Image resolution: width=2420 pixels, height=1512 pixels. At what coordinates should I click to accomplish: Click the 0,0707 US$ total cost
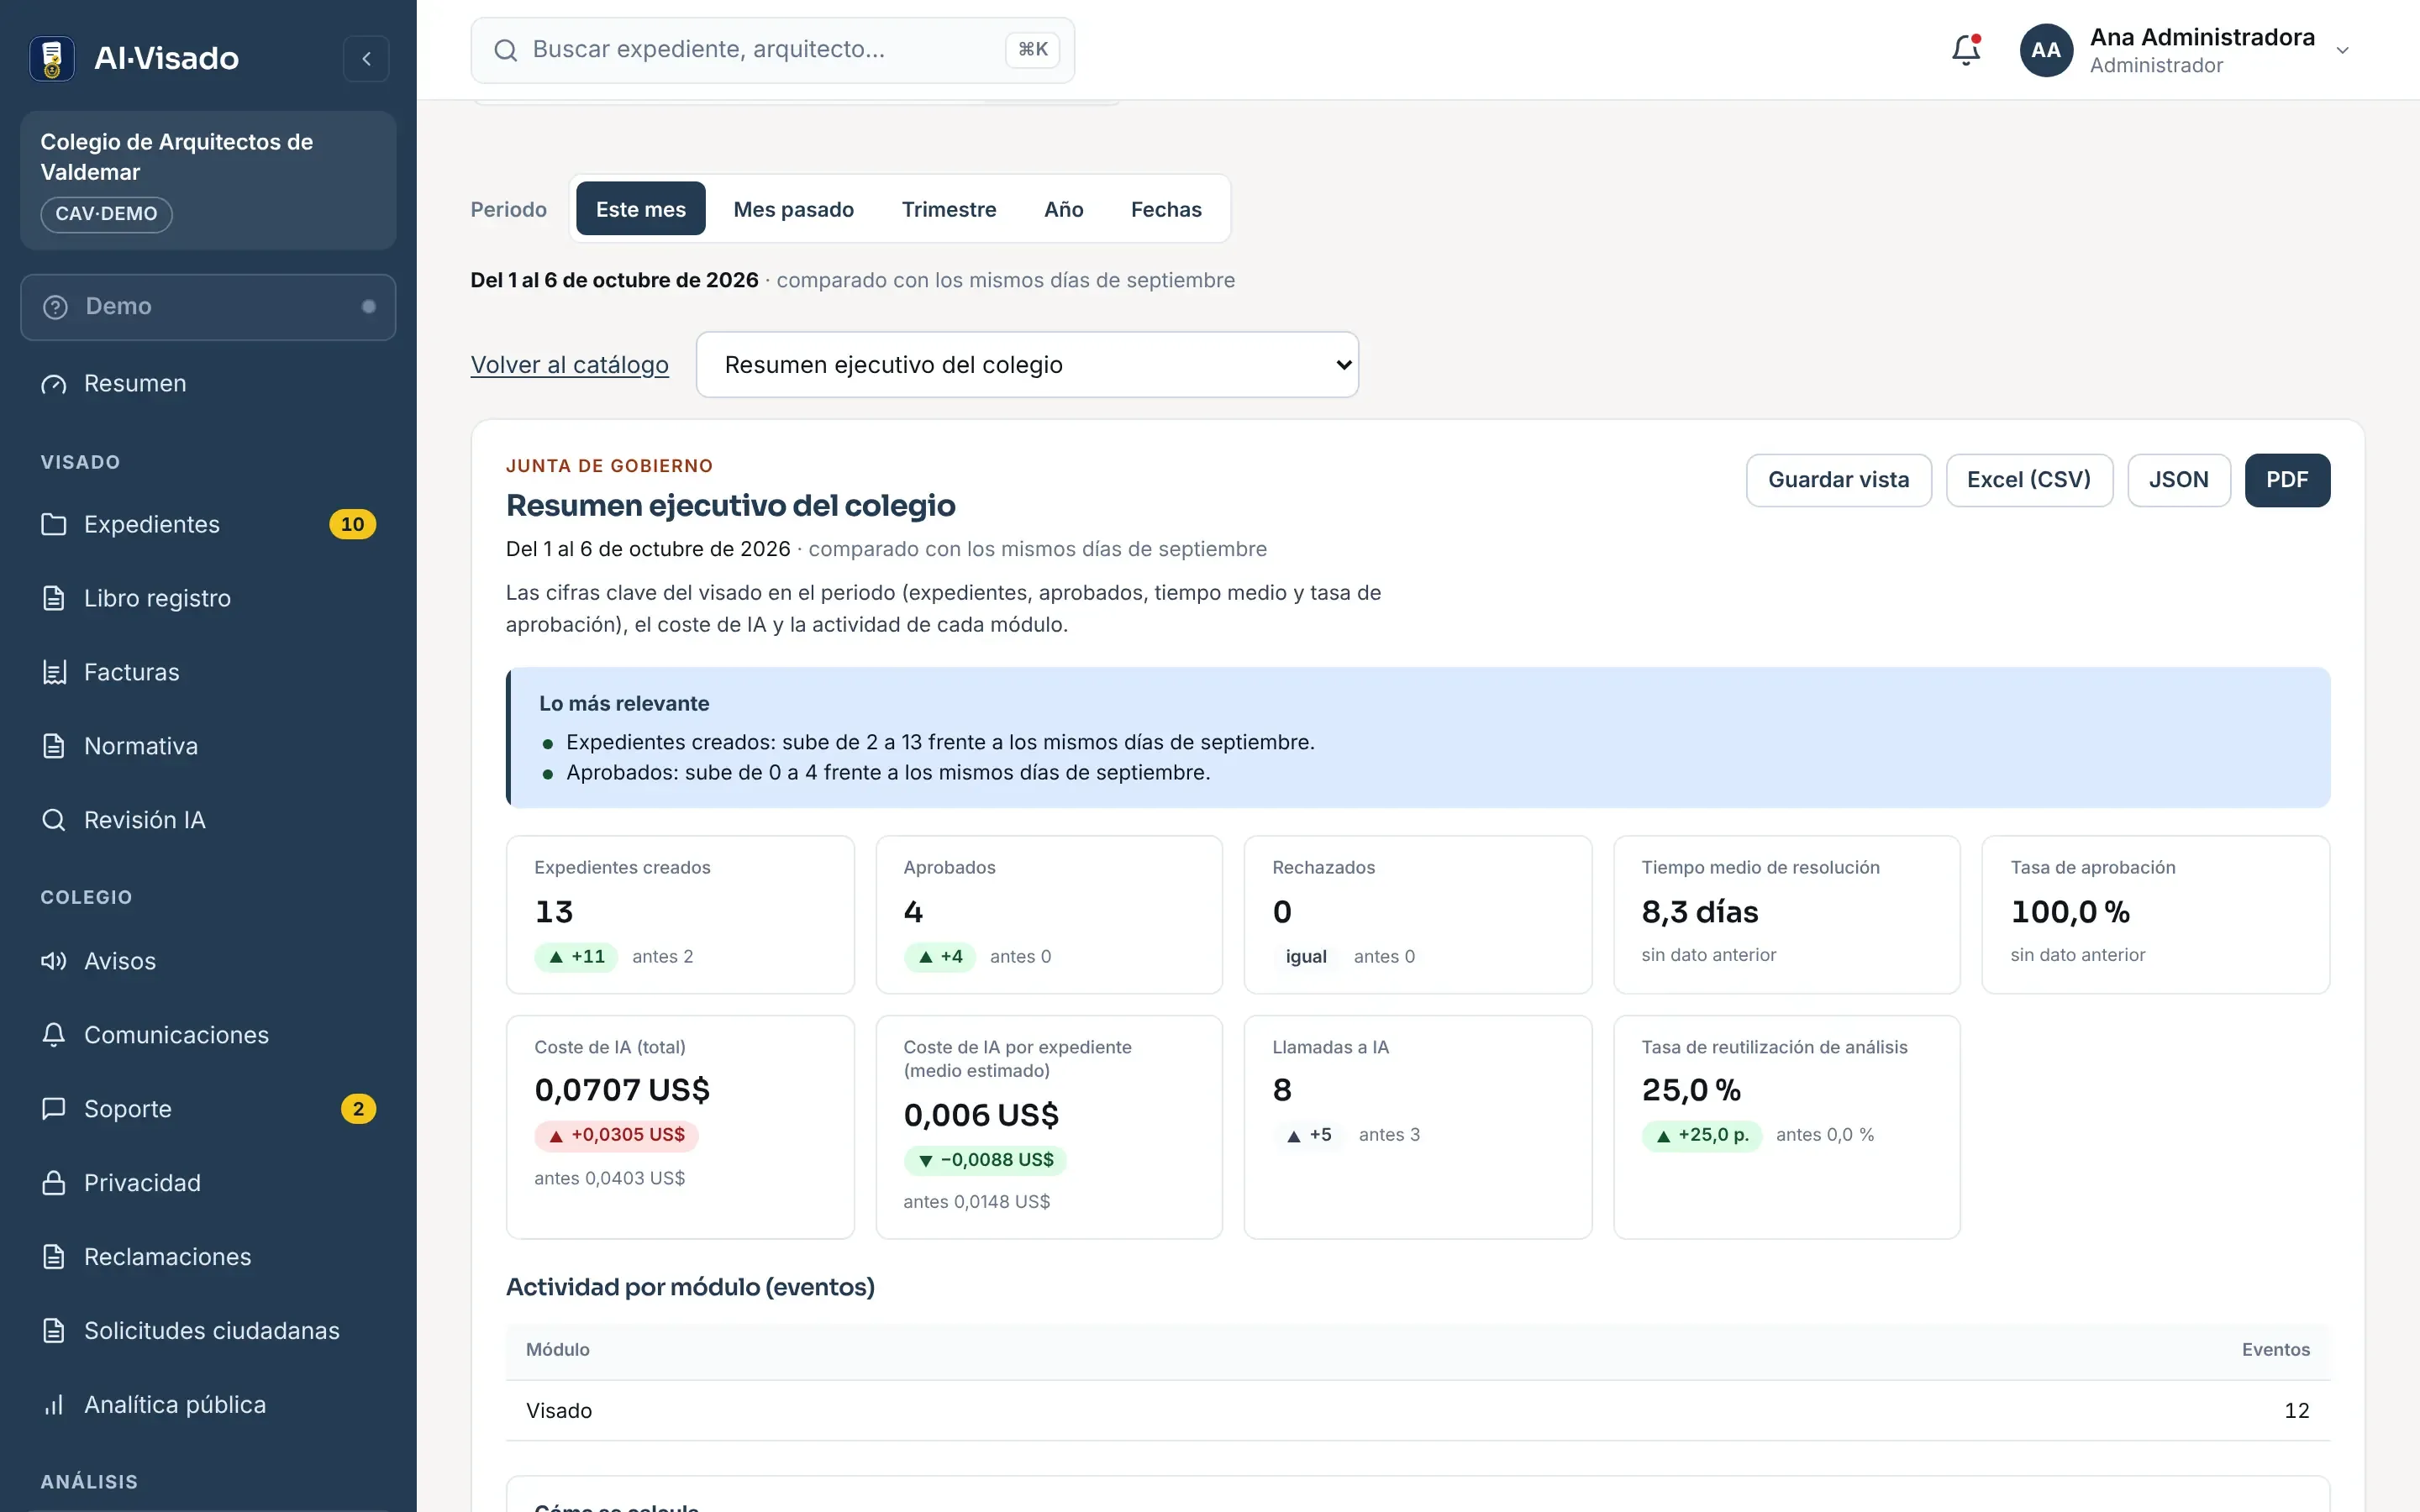(x=622, y=1090)
